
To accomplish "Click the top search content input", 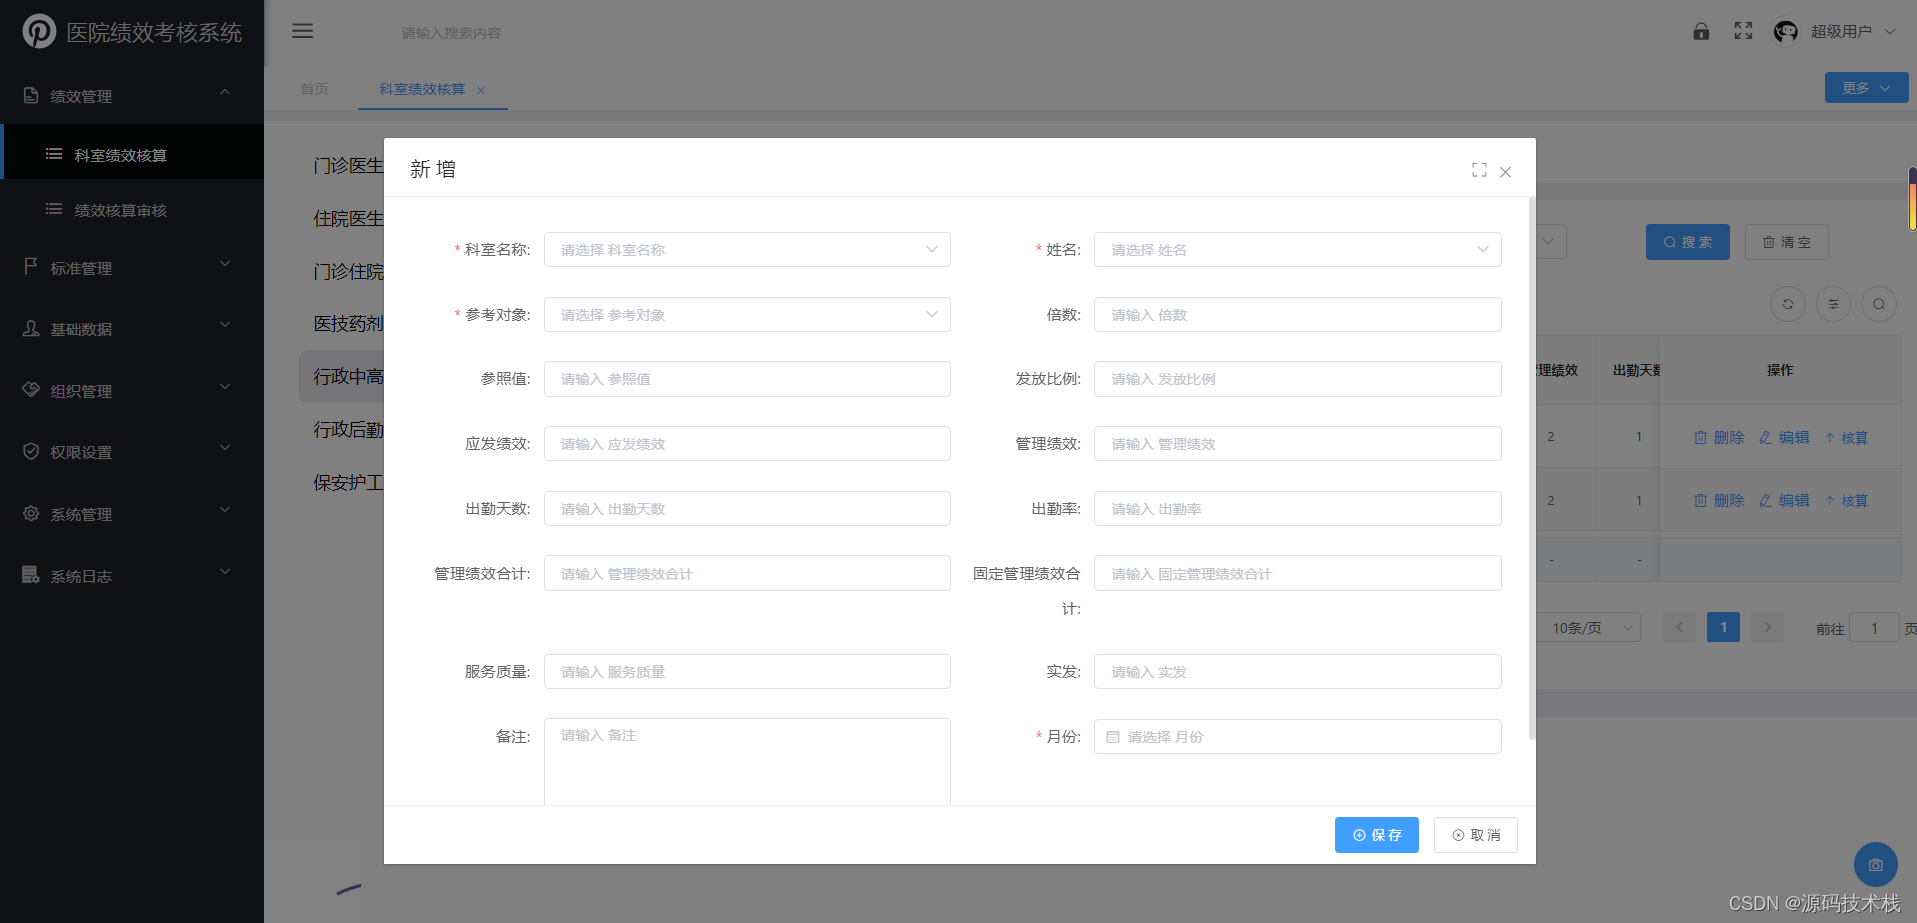I will pos(452,33).
